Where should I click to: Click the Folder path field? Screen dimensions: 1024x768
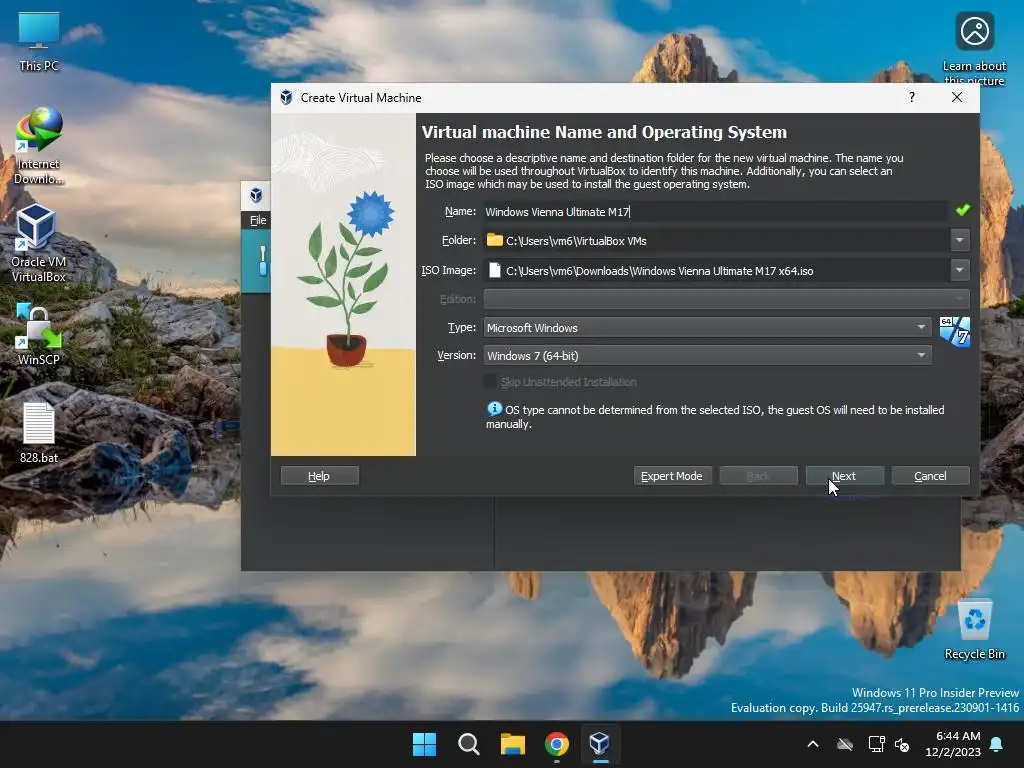point(716,240)
